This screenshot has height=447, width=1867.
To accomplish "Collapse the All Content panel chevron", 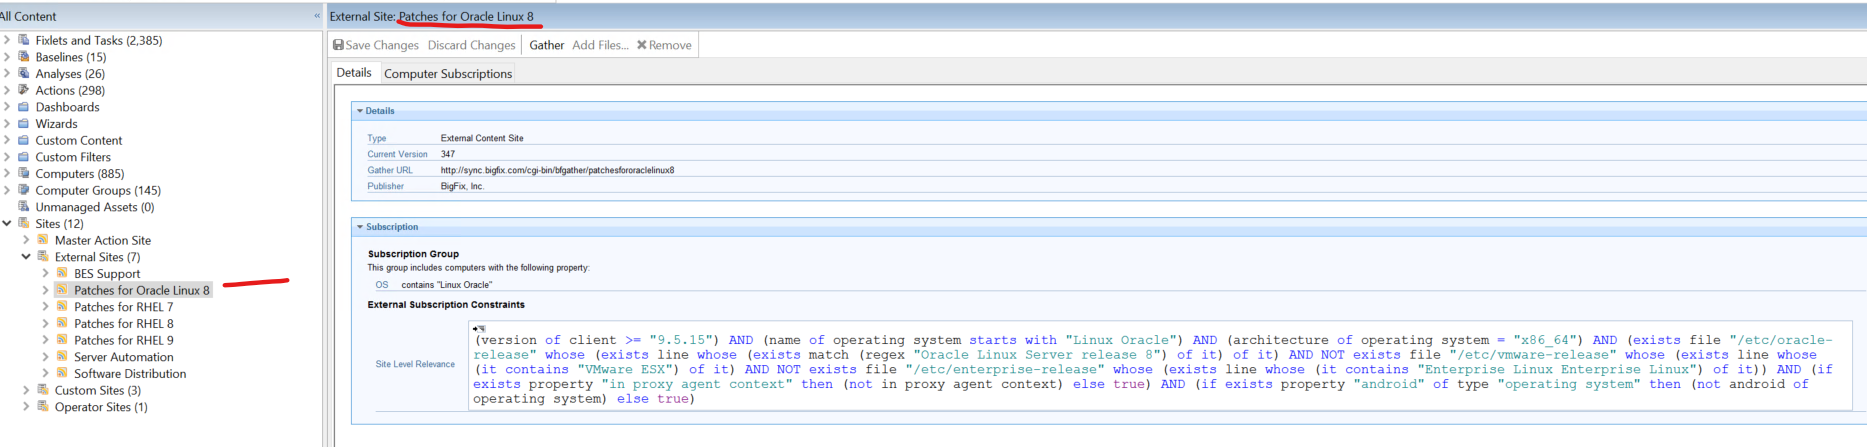I will pyautogui.click(x=317, y=16).
